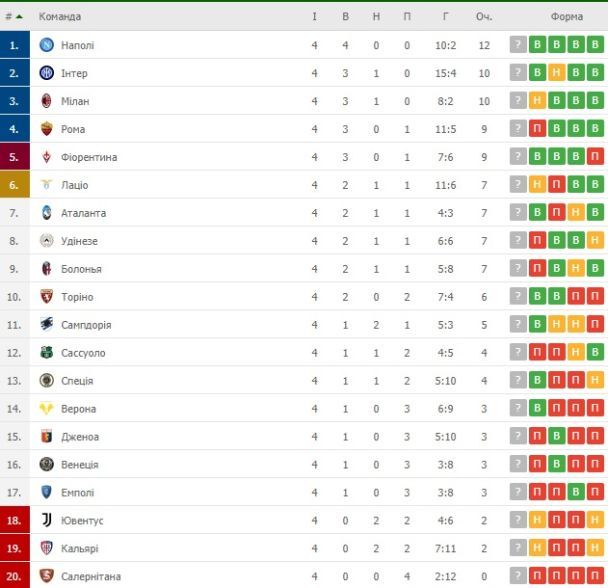Click the Roma team badge
Image resolution: width=608 pixels, height=588 pixels.
click(46, 129)
